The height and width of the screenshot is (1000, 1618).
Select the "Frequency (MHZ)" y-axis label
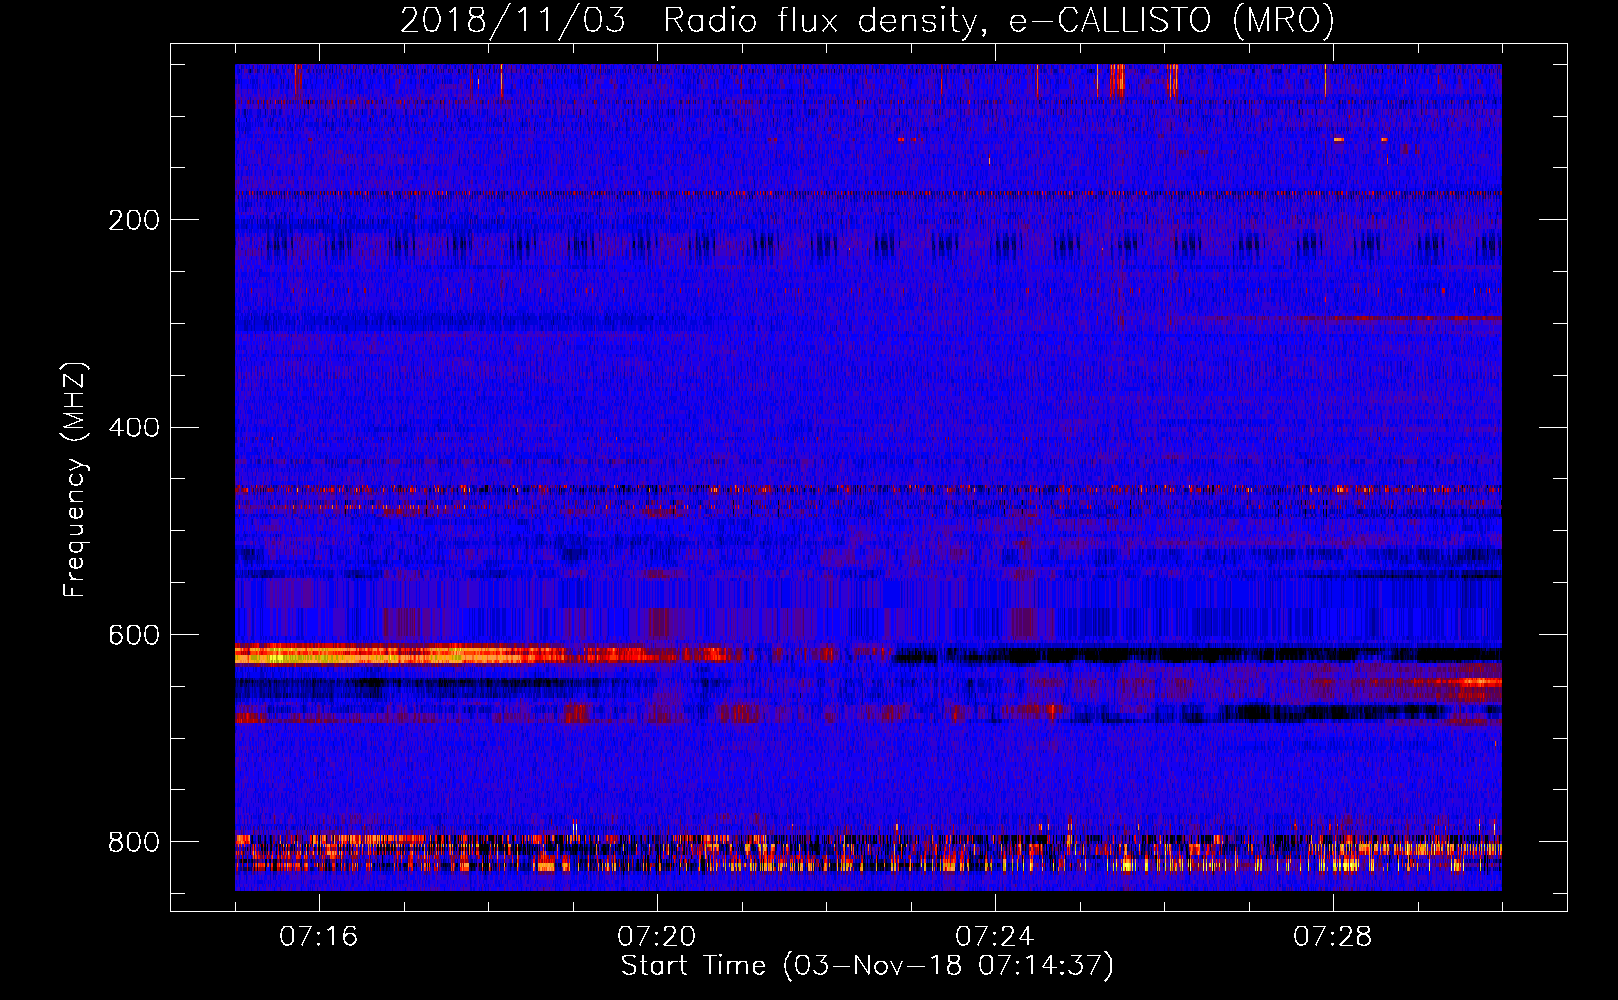(x=74, y=480)
